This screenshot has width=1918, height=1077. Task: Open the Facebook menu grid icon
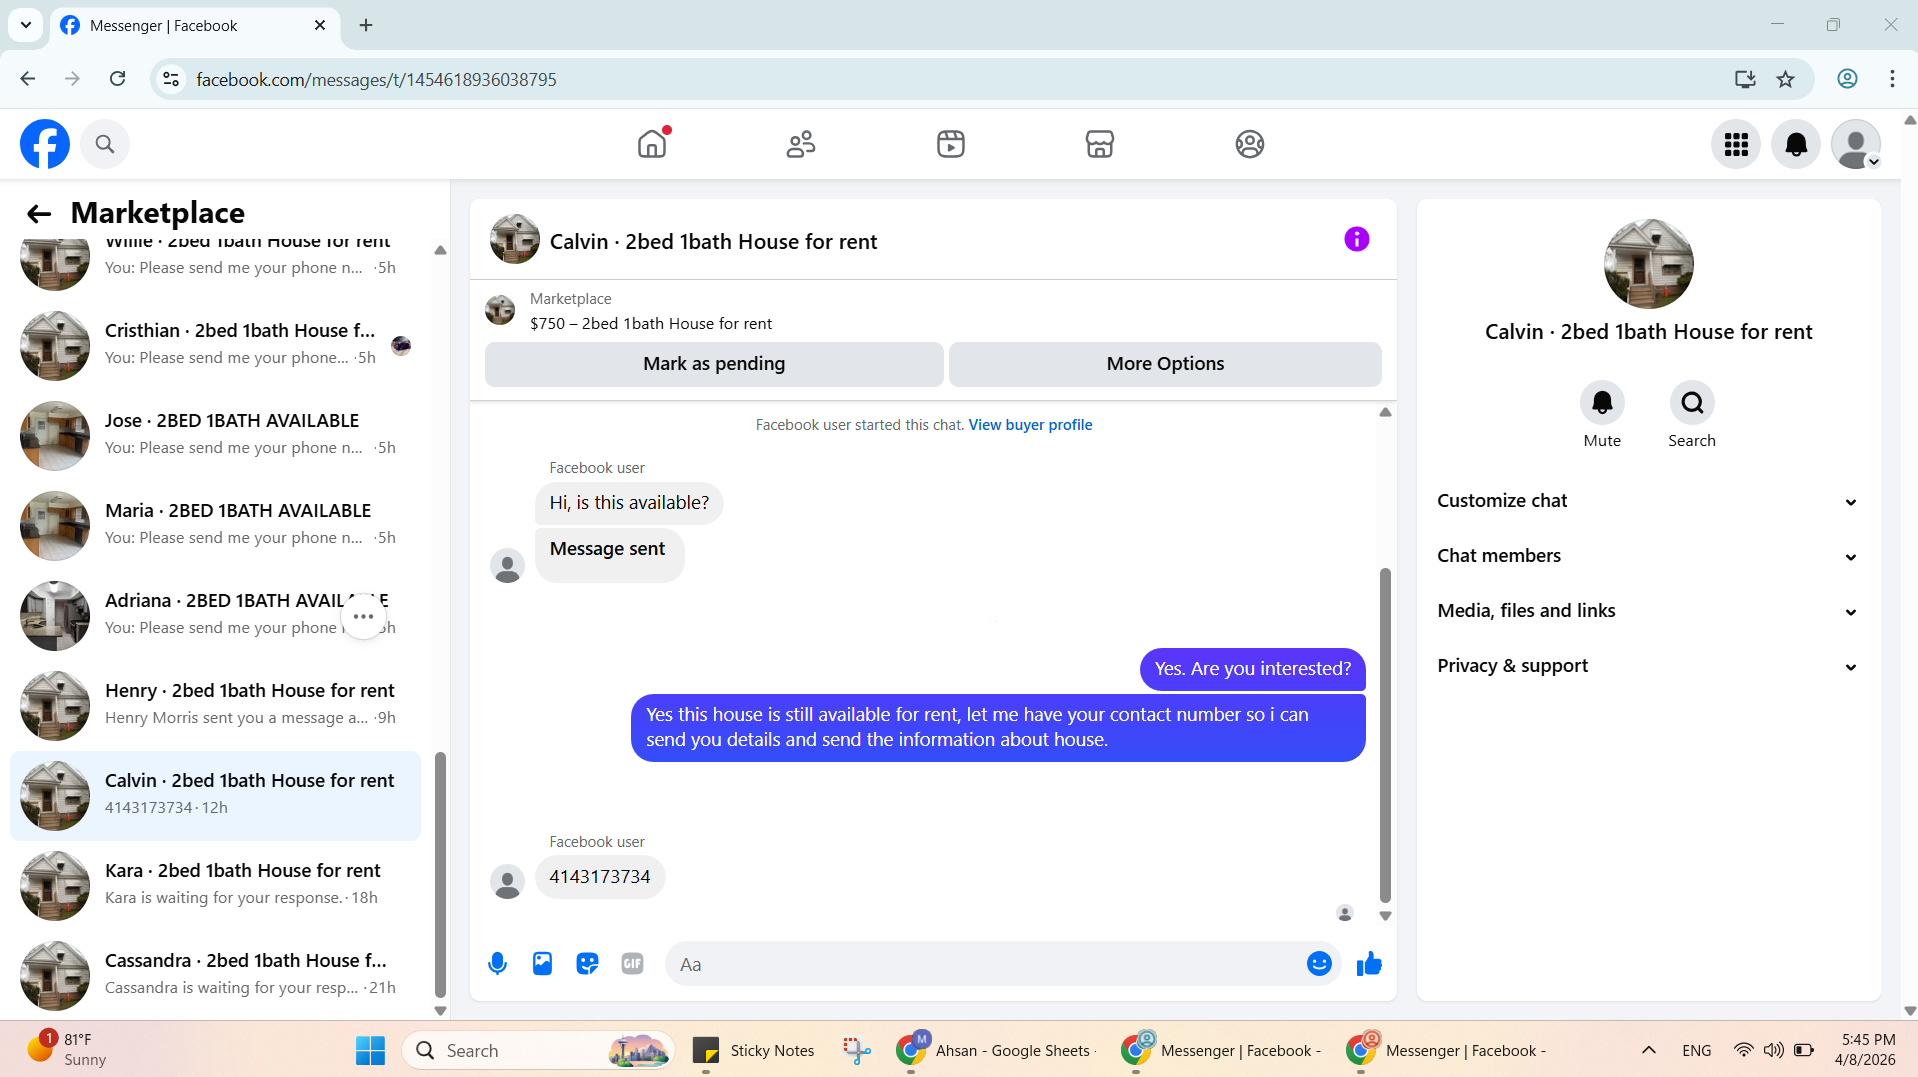[1736, 145]
